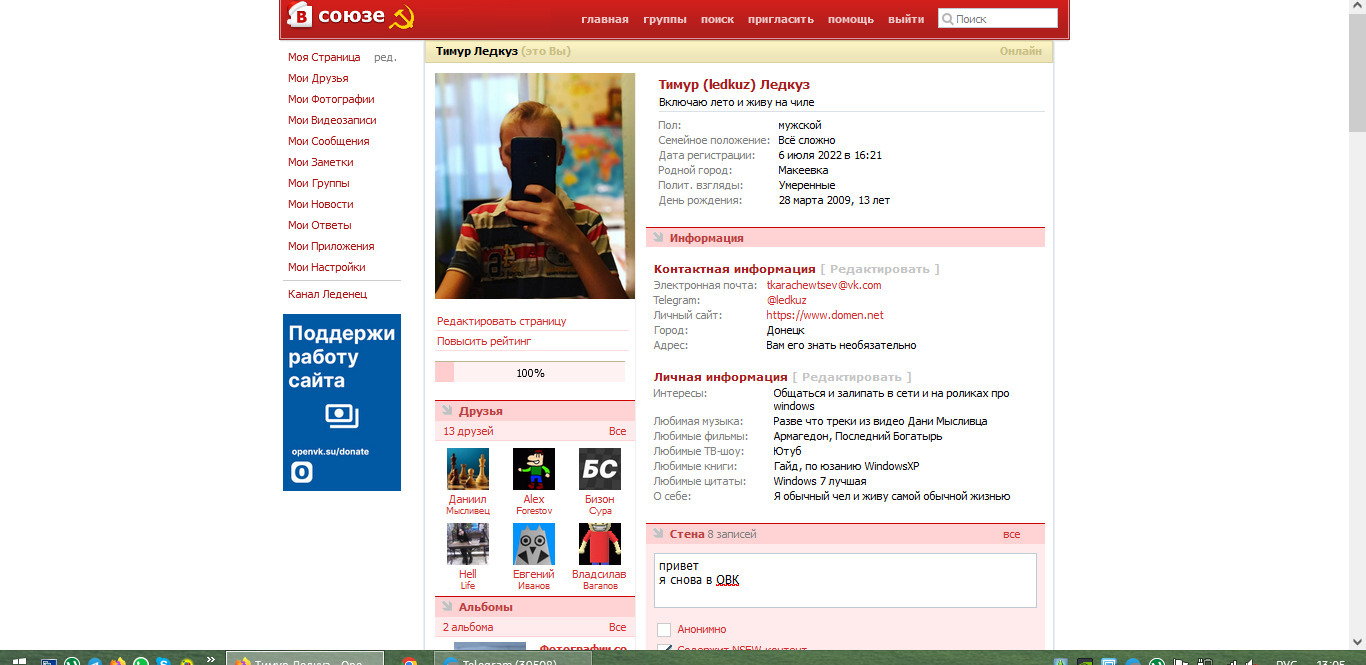Open Канал Леденец in the sidebar
Image resolution: width=1366 pixels, height=665 pixels.
coord(328,294)
